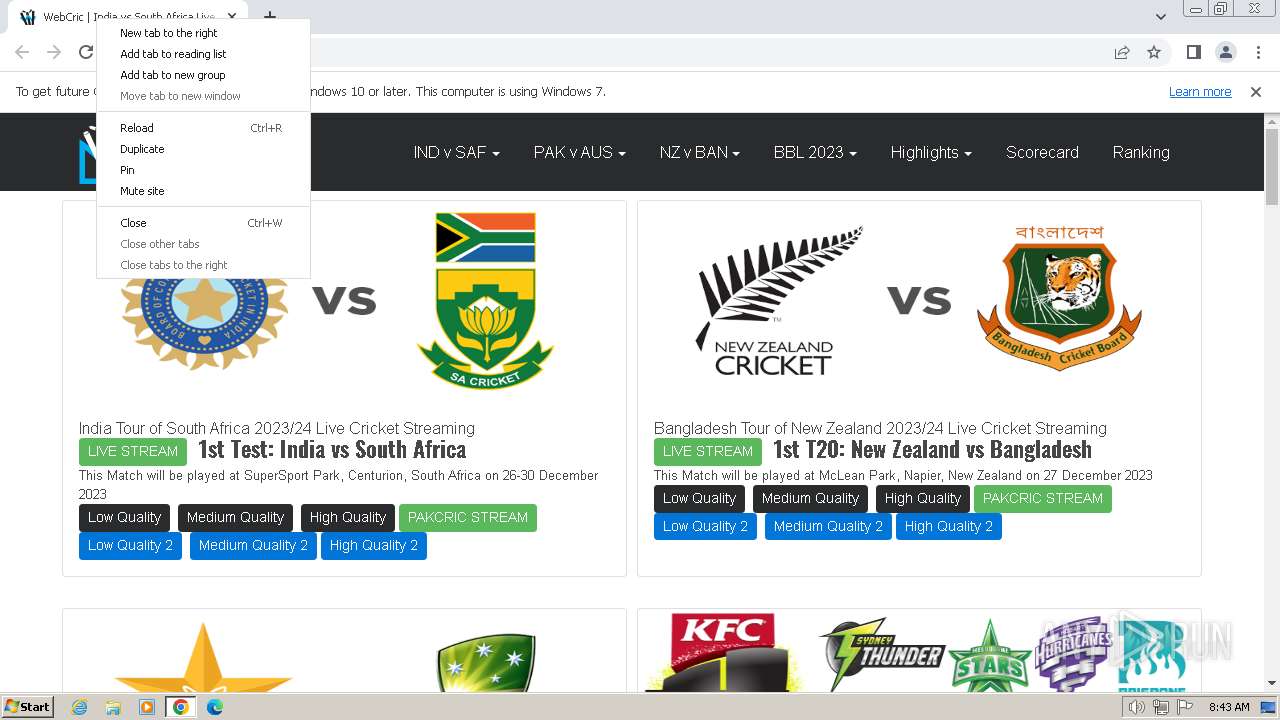Share this page using the share icon
The width and height of the screenshot is (1280, 720).
click(x=1122, y=52)
